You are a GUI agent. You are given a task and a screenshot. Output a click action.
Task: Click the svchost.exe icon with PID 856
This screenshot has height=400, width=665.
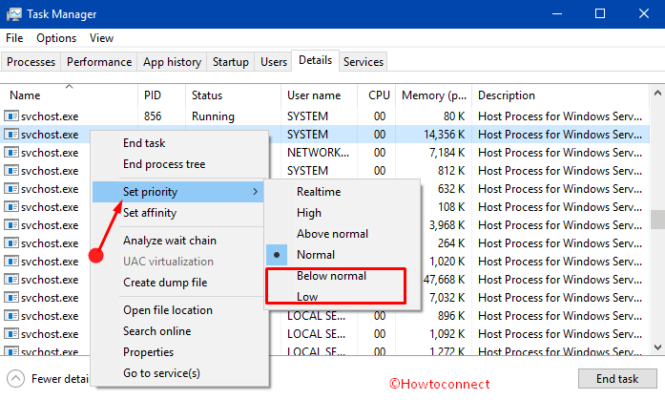[12, 116]
